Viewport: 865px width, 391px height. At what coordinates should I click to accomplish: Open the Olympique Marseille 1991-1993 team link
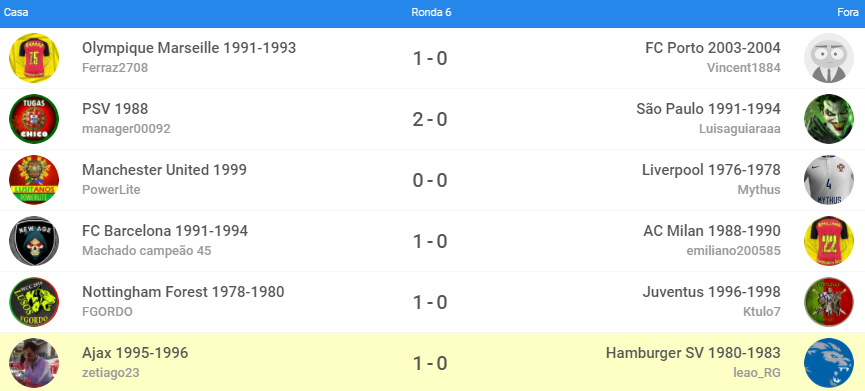click(189, 48)
